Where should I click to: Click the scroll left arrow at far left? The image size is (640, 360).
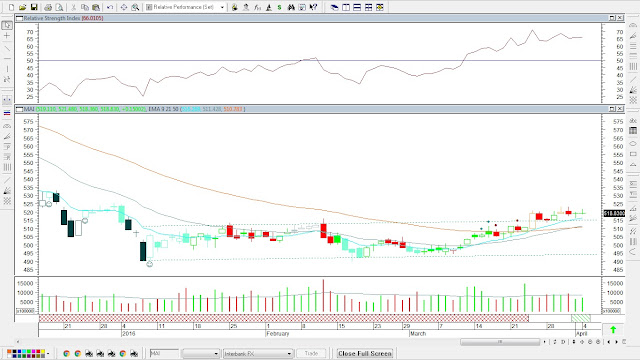point(18,342)
